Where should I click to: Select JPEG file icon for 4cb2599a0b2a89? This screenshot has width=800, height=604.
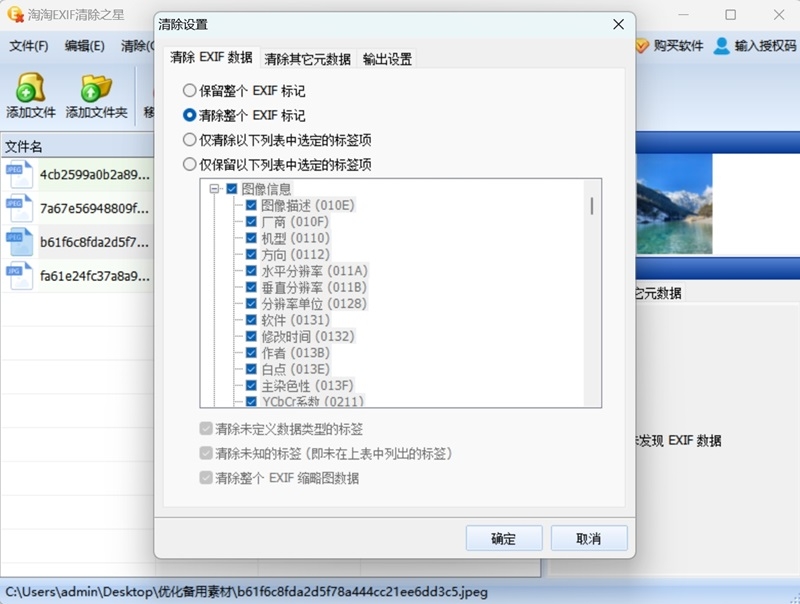pyautogui.click(x=19, y=174)
